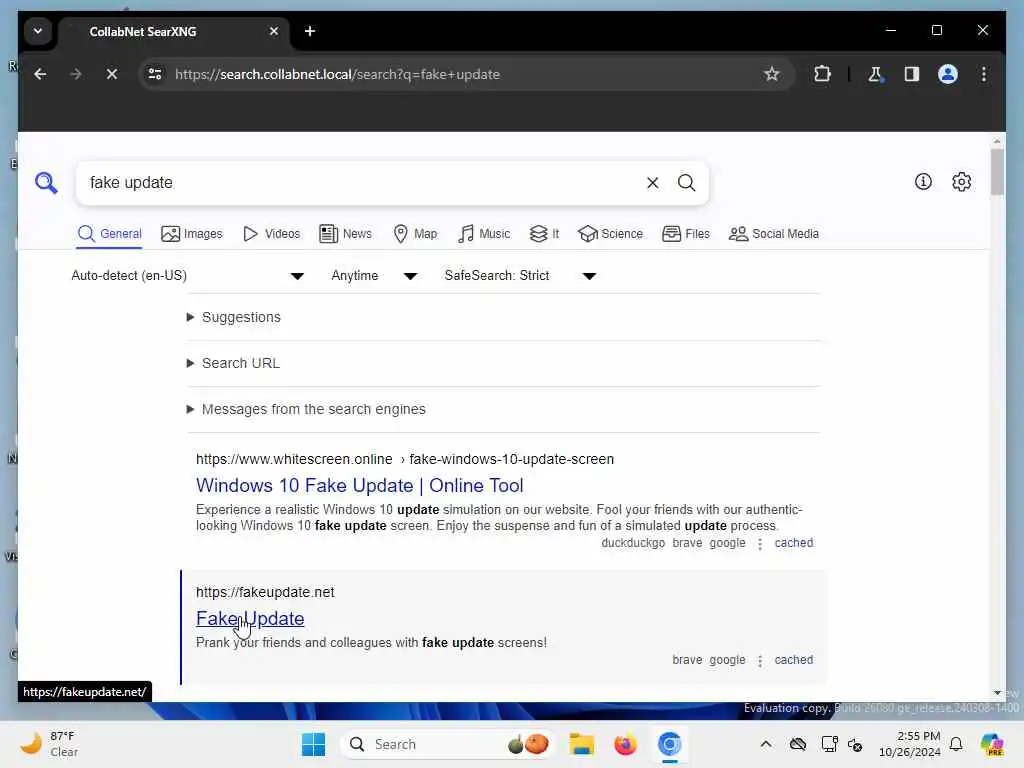Open the Fake Update result link
The width and height of the screenshot is (1024, 768).
point(250,618)
